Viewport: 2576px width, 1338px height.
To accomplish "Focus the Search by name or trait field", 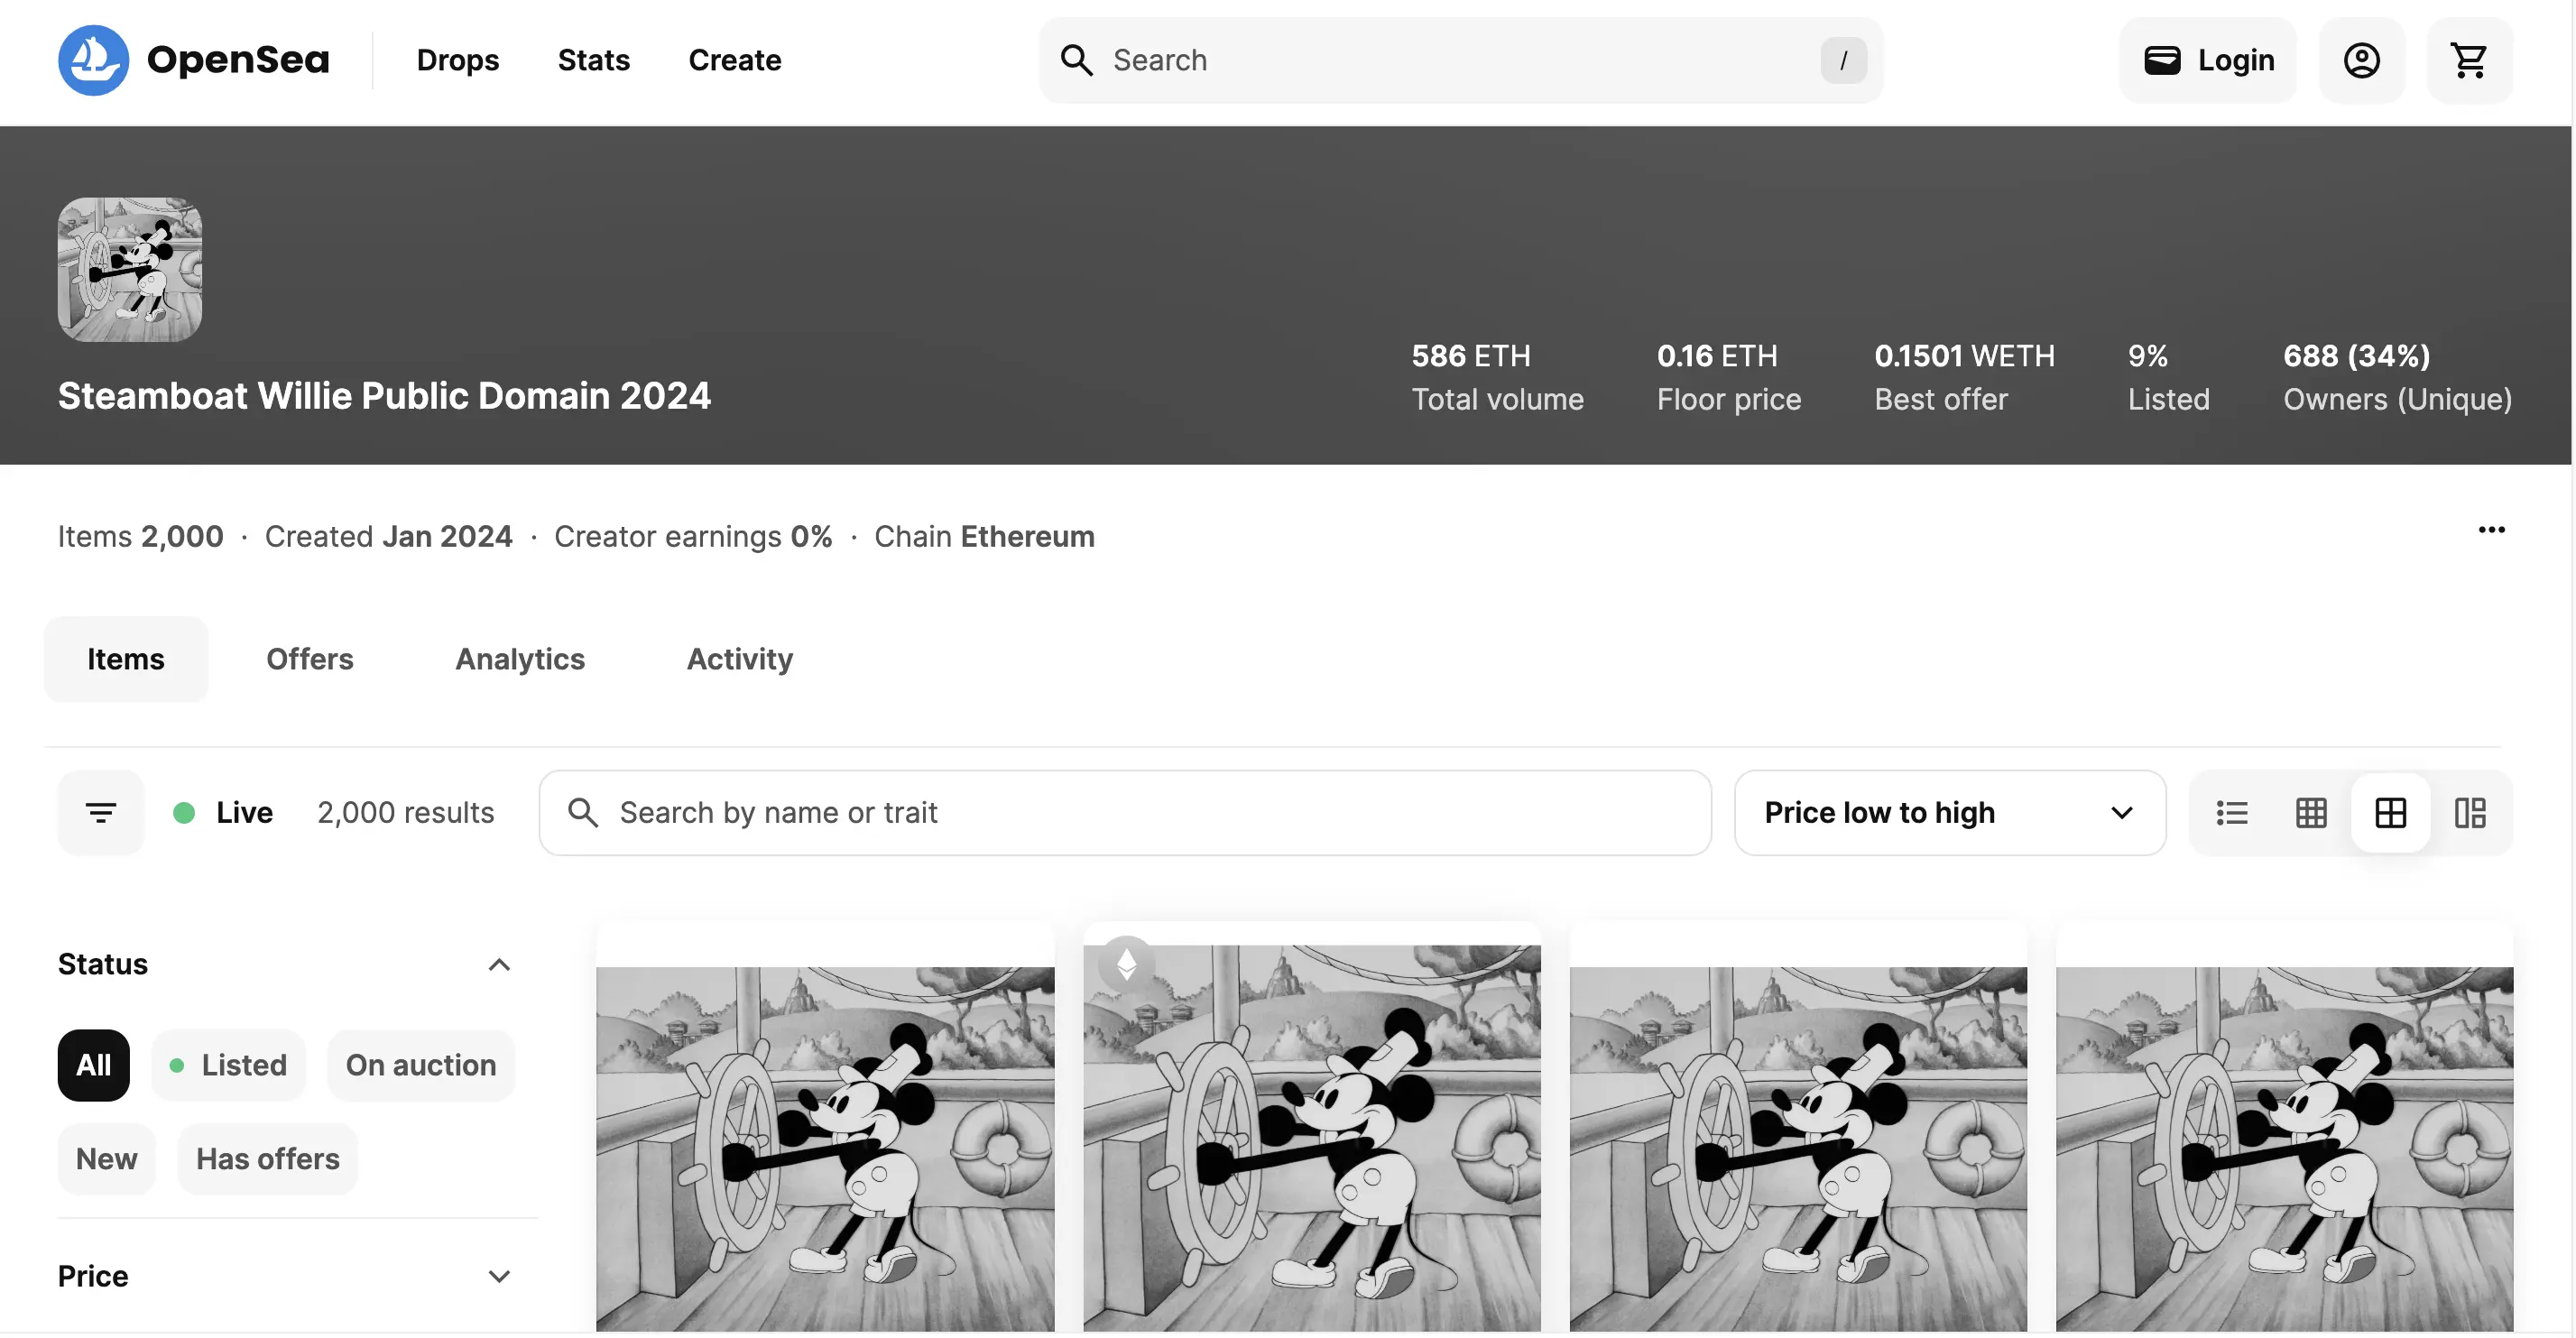I will [x=1125, y=812].
